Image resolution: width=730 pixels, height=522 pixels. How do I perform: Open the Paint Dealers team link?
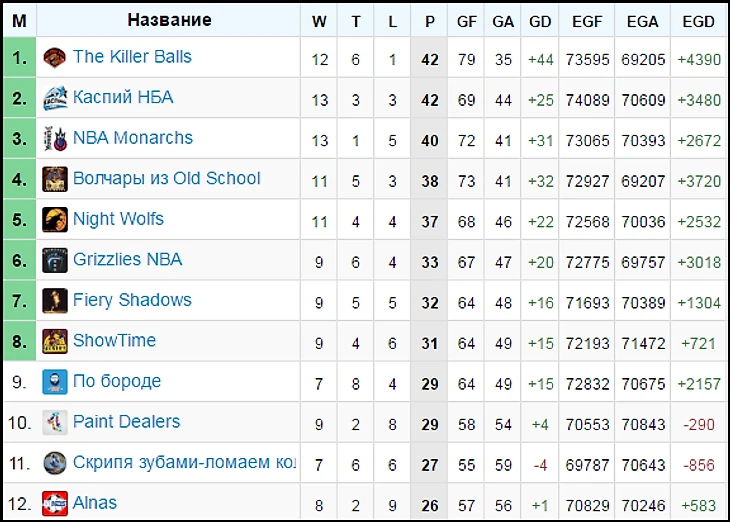[127, 422]
